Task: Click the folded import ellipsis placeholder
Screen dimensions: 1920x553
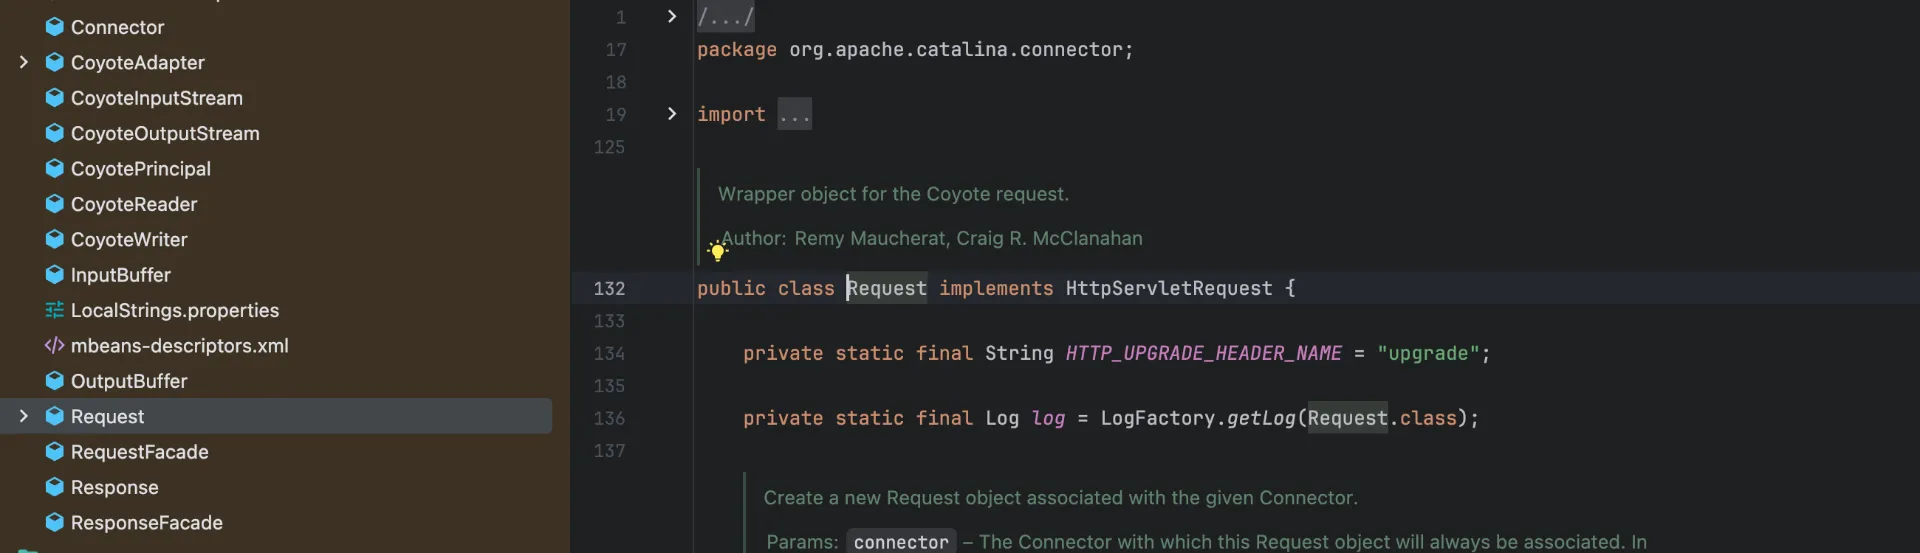Action: (x=795, y=115)
